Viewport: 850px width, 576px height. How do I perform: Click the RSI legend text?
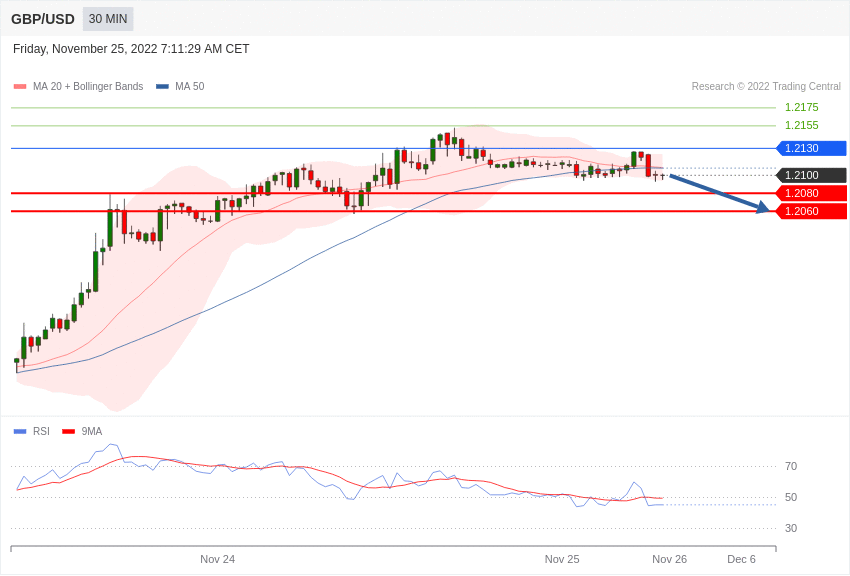point(41,431)
